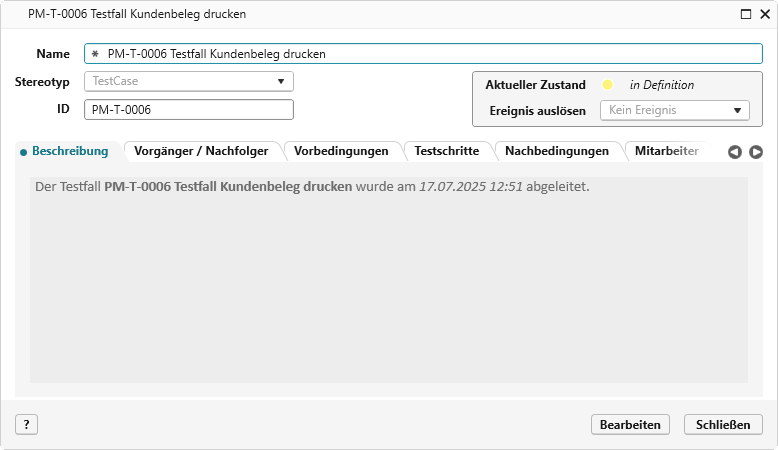Click into the ID field PM-T-0006
The image size is (778, 450).
coord(188,110)
